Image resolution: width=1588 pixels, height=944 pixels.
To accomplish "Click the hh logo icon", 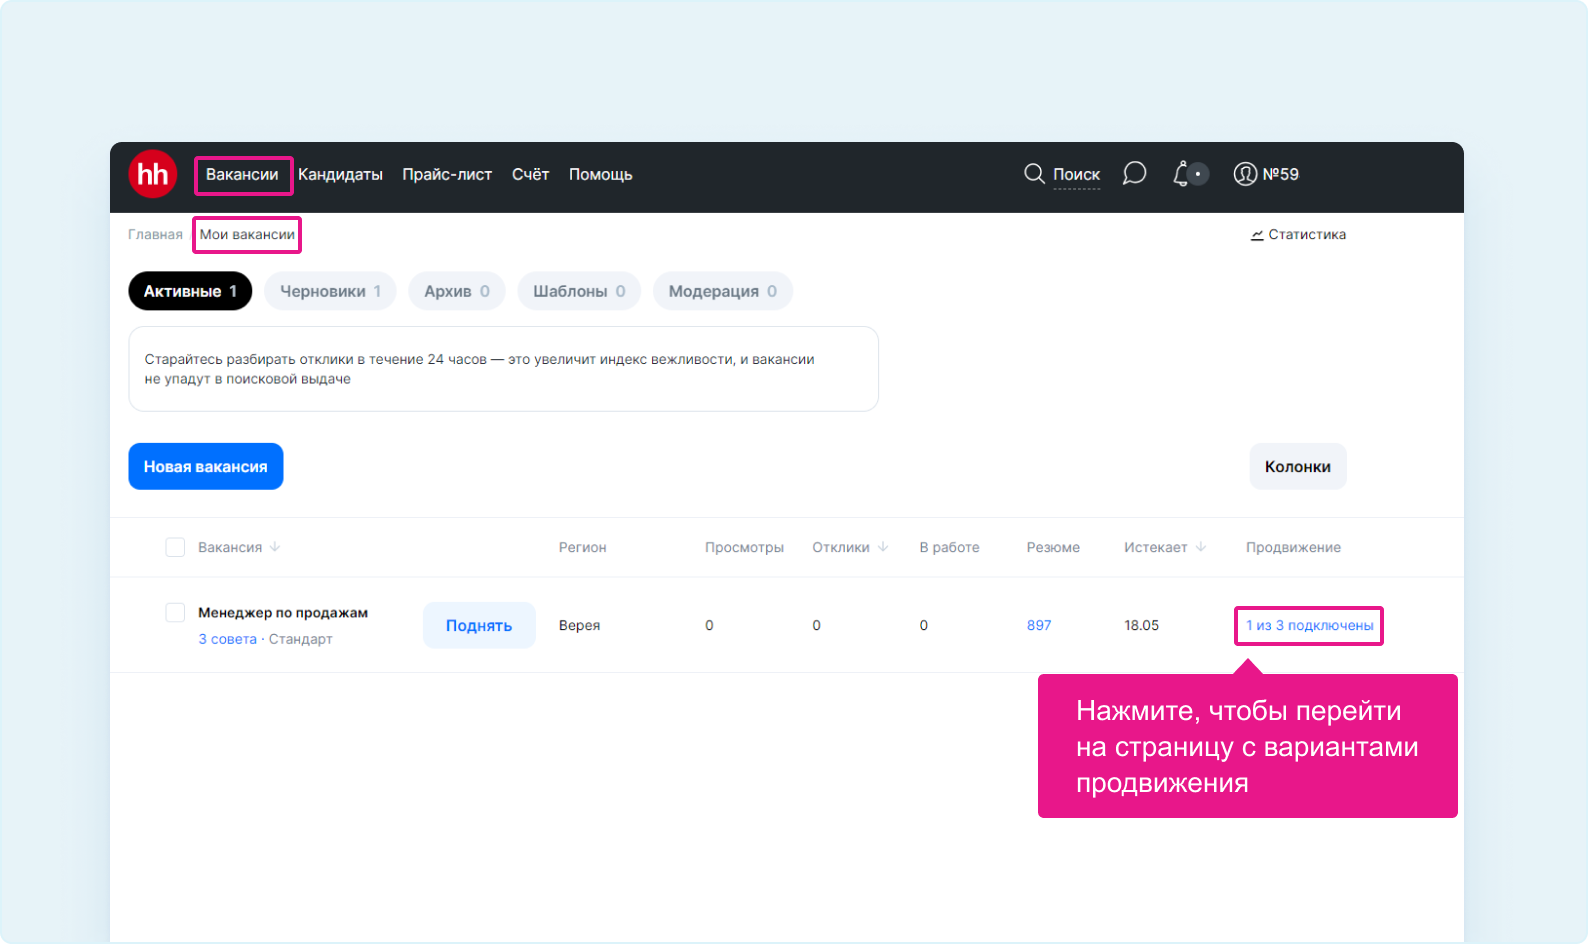I will pos(152,174).
